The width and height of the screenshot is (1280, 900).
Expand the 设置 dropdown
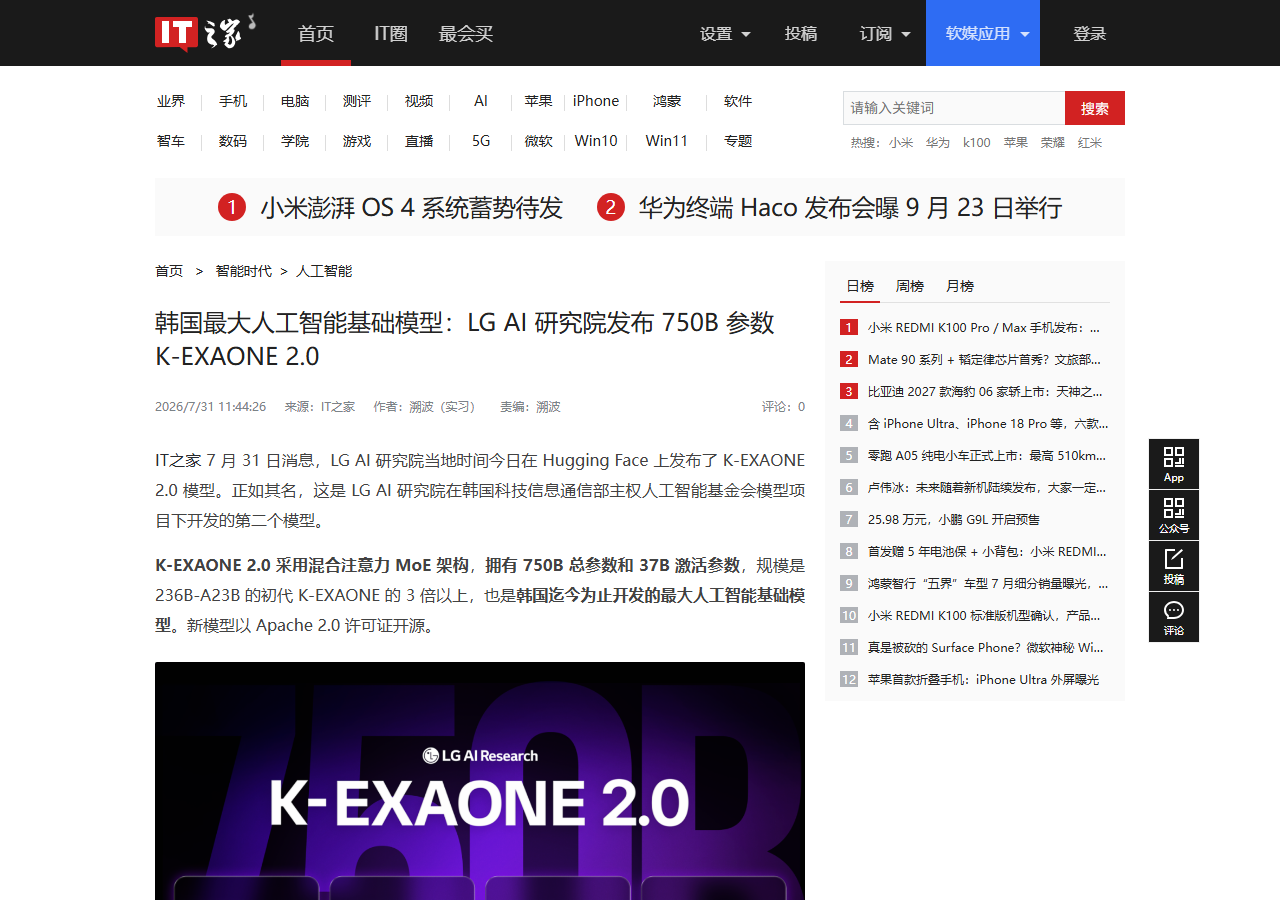(x=725, y=33)
